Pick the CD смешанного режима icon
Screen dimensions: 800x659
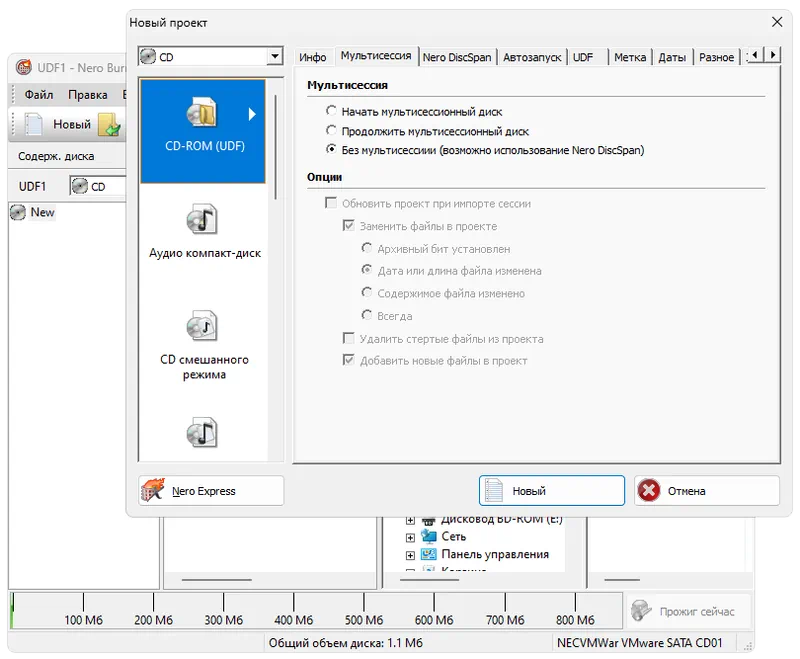click(x=202, y=325)
